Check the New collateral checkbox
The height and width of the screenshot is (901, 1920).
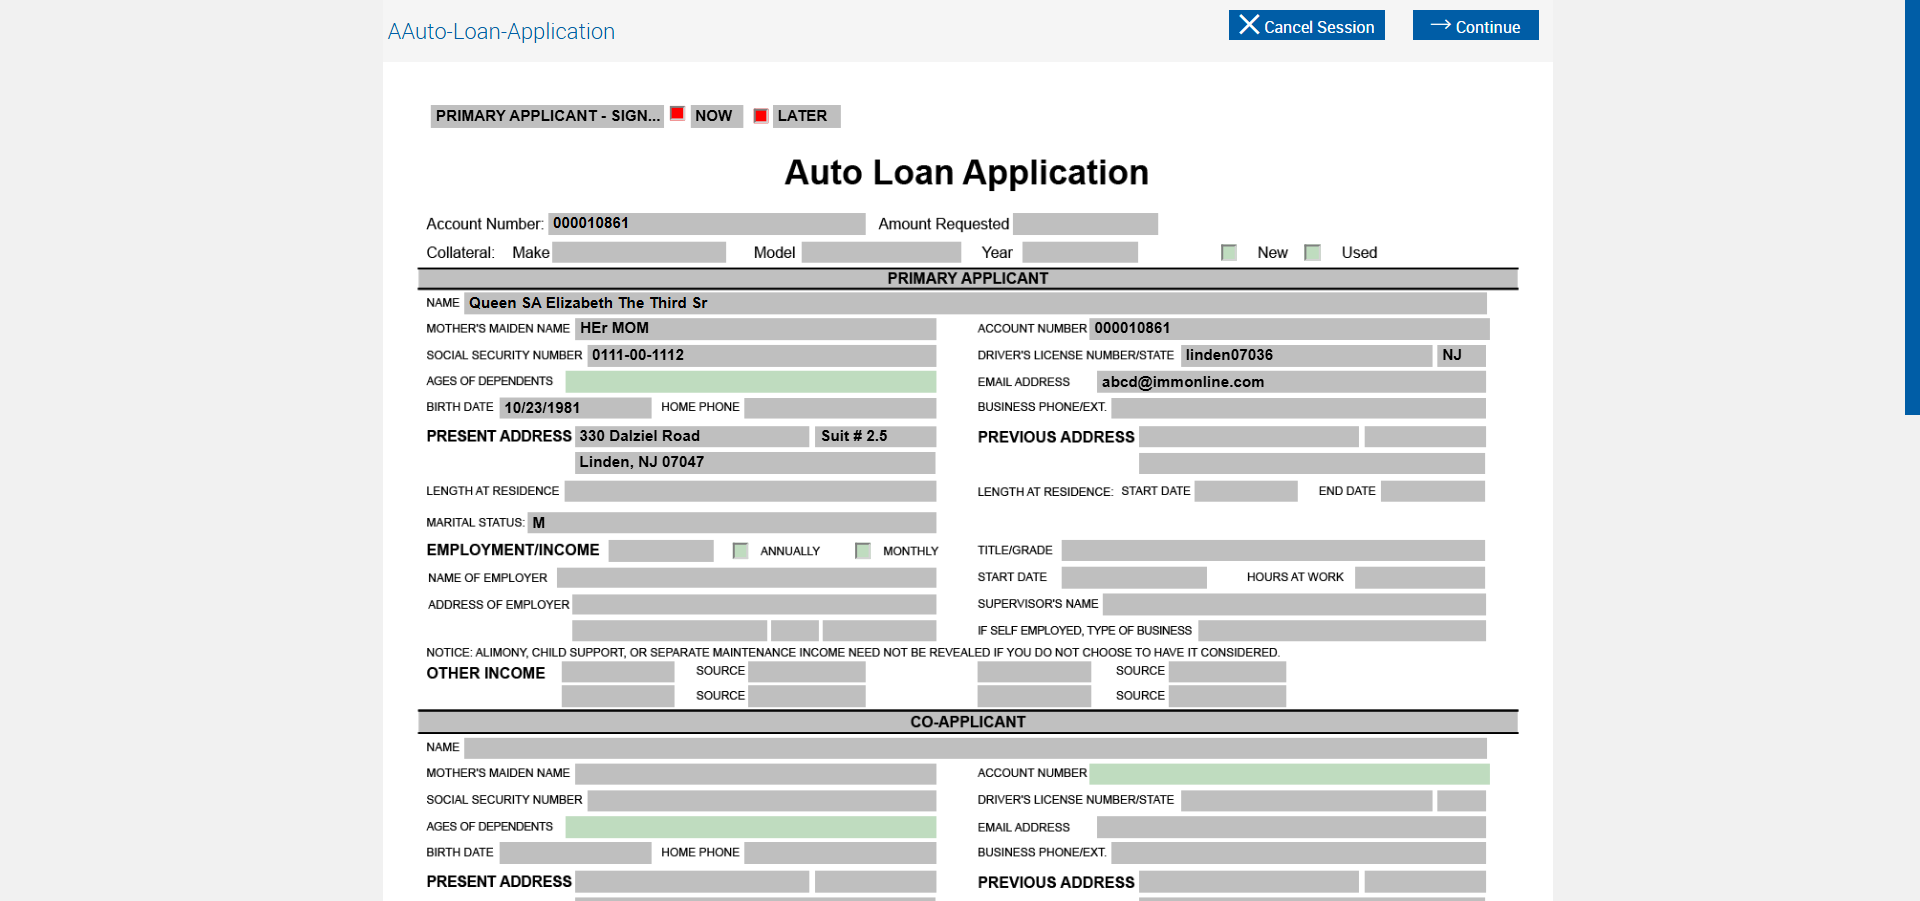click(x=1229, y=253)
